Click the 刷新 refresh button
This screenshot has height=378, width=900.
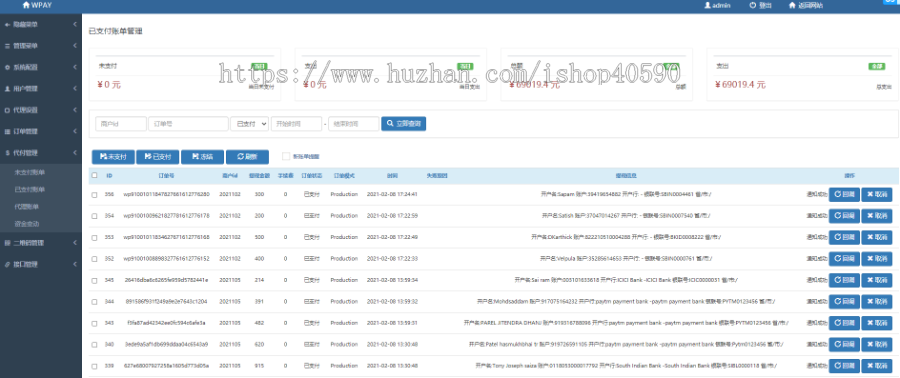(x=247, y=157)
